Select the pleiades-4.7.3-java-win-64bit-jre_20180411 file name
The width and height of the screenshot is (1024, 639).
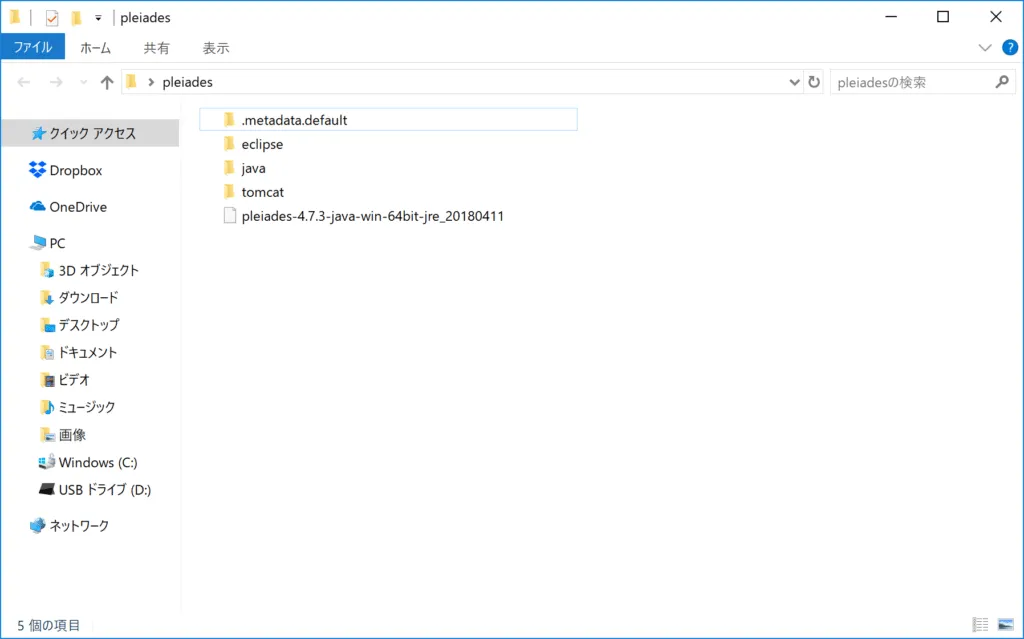pyautogui.click(x=372, y=216)
